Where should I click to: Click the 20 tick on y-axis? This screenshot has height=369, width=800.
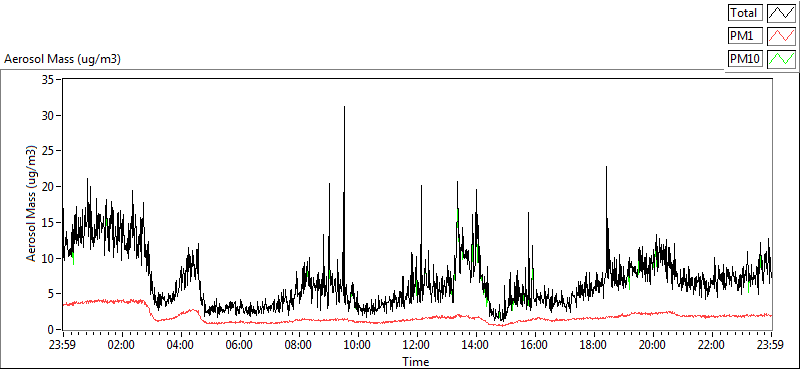pyautogui.click(x=49, y=187)
